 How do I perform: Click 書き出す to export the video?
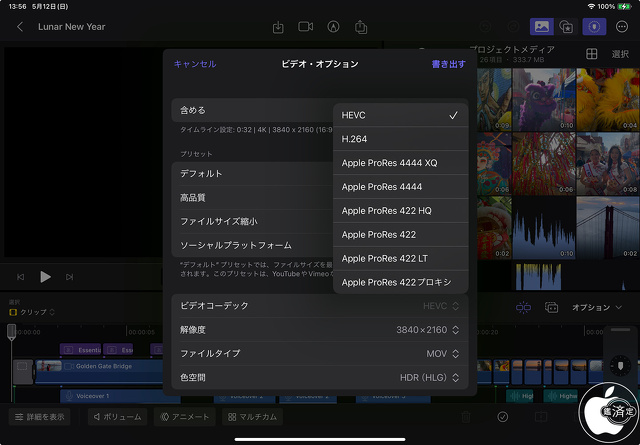(449, 64)
